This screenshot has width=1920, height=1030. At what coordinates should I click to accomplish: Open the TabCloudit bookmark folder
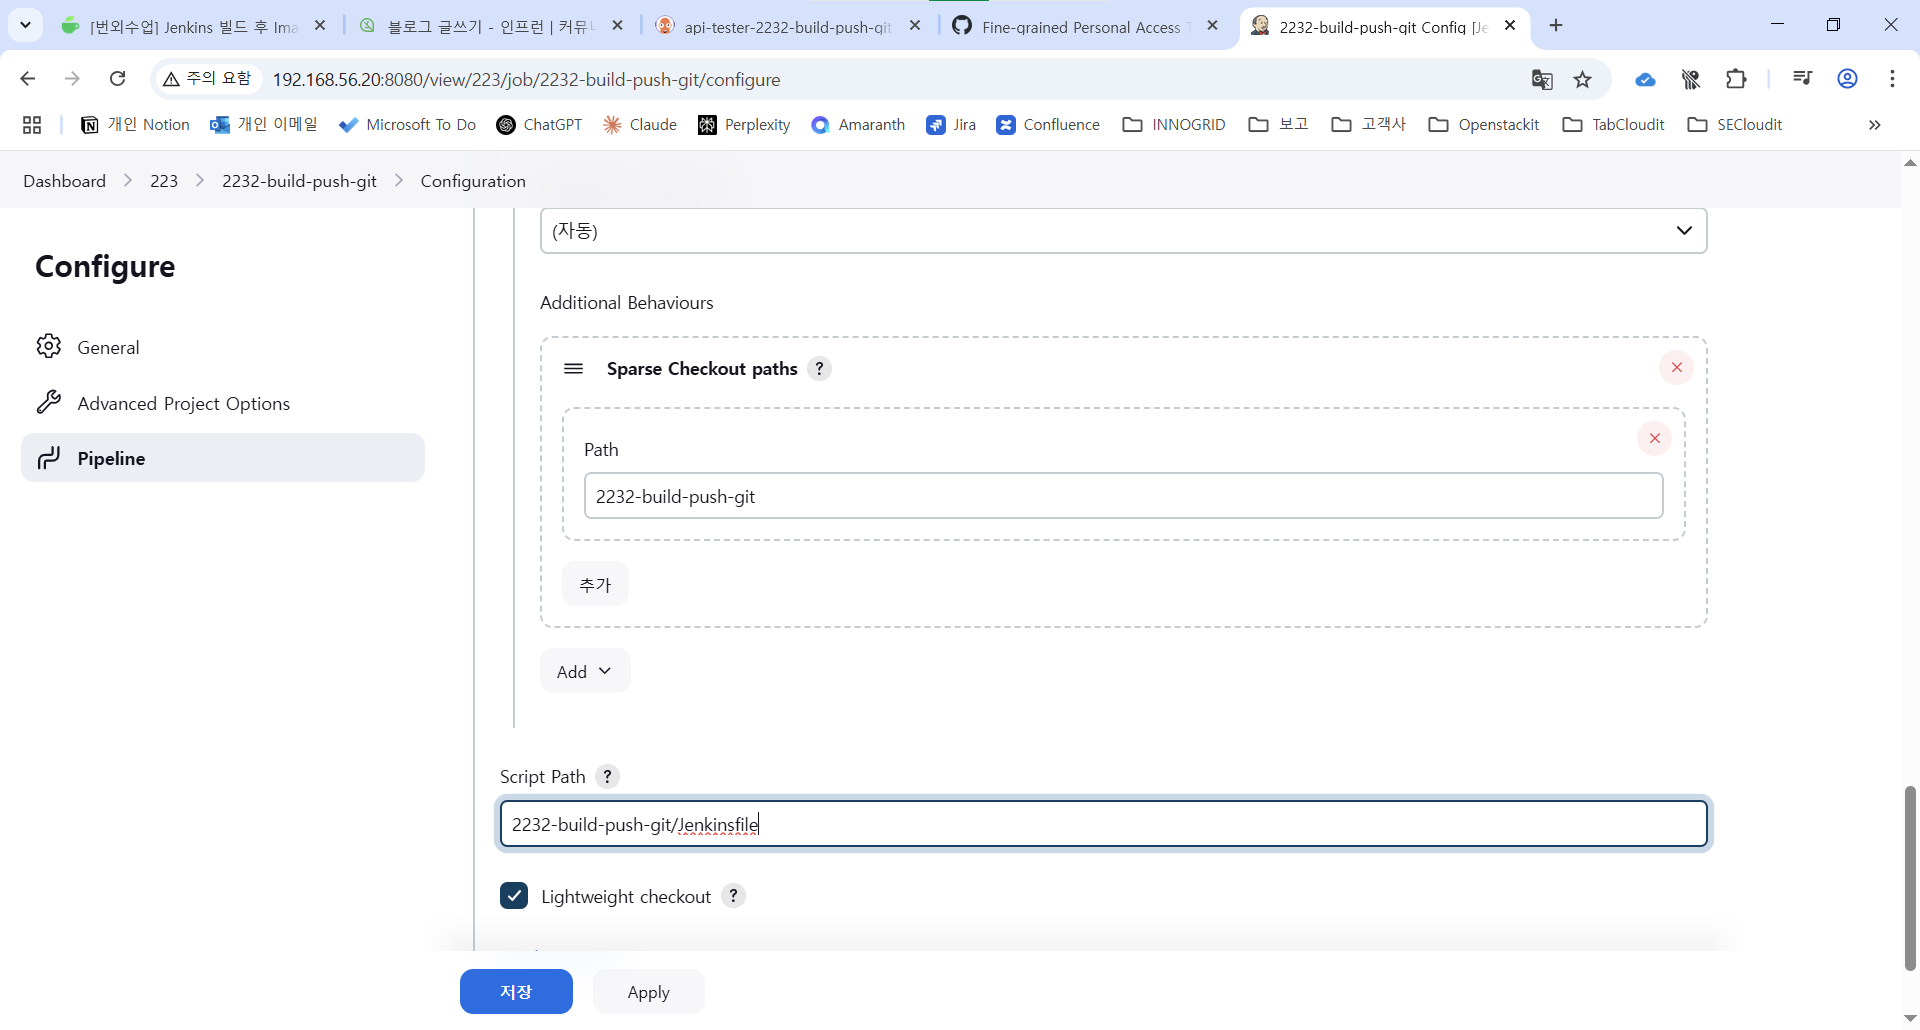click(1614, 125)
